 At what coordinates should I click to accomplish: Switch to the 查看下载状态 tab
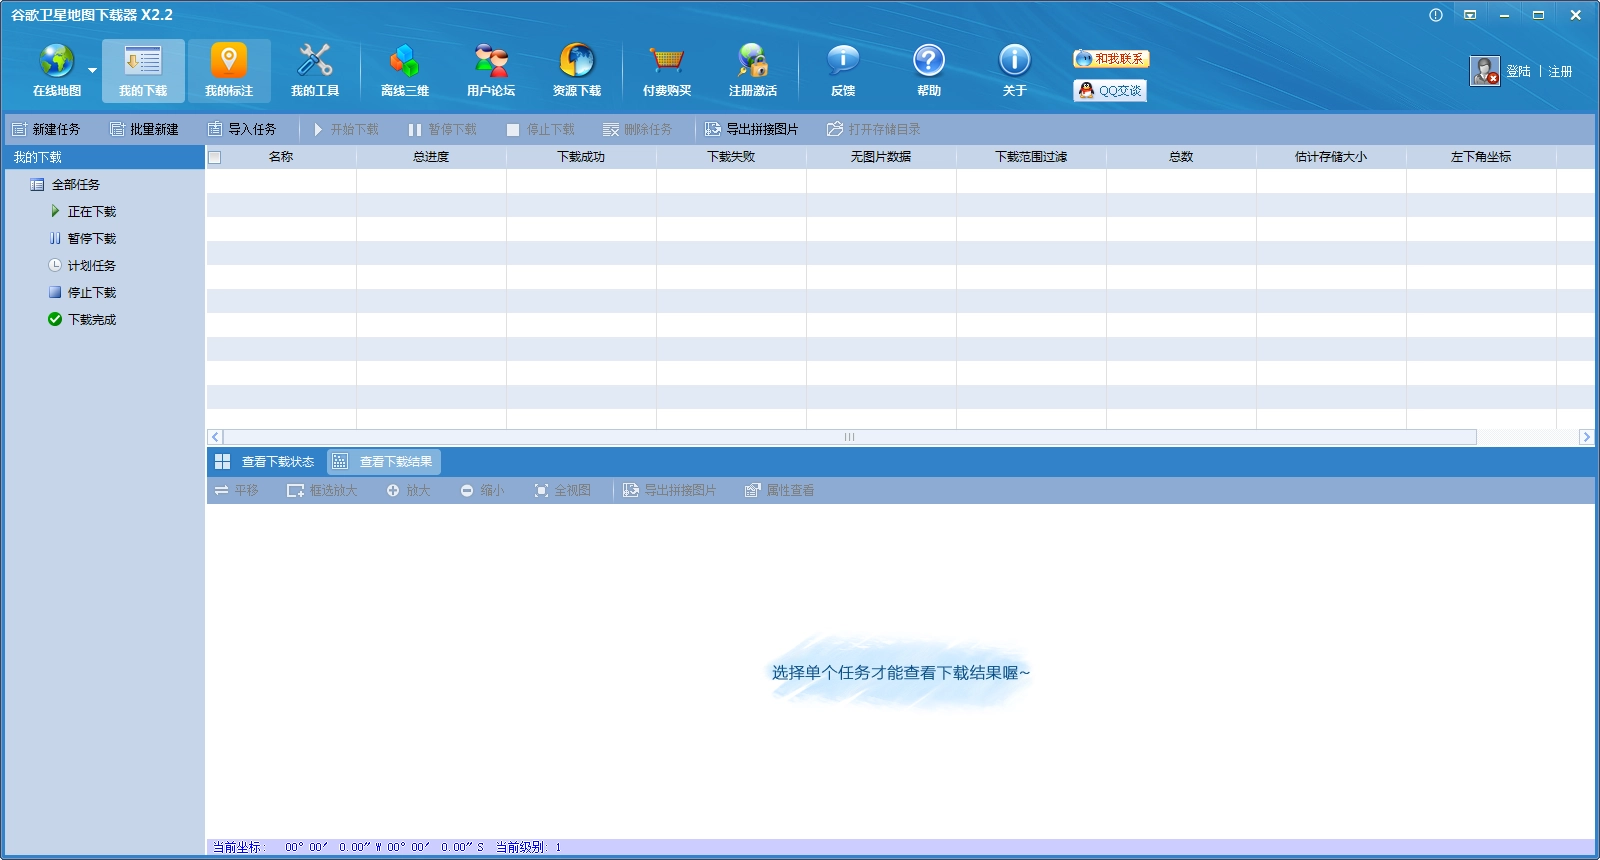(266, 462)
